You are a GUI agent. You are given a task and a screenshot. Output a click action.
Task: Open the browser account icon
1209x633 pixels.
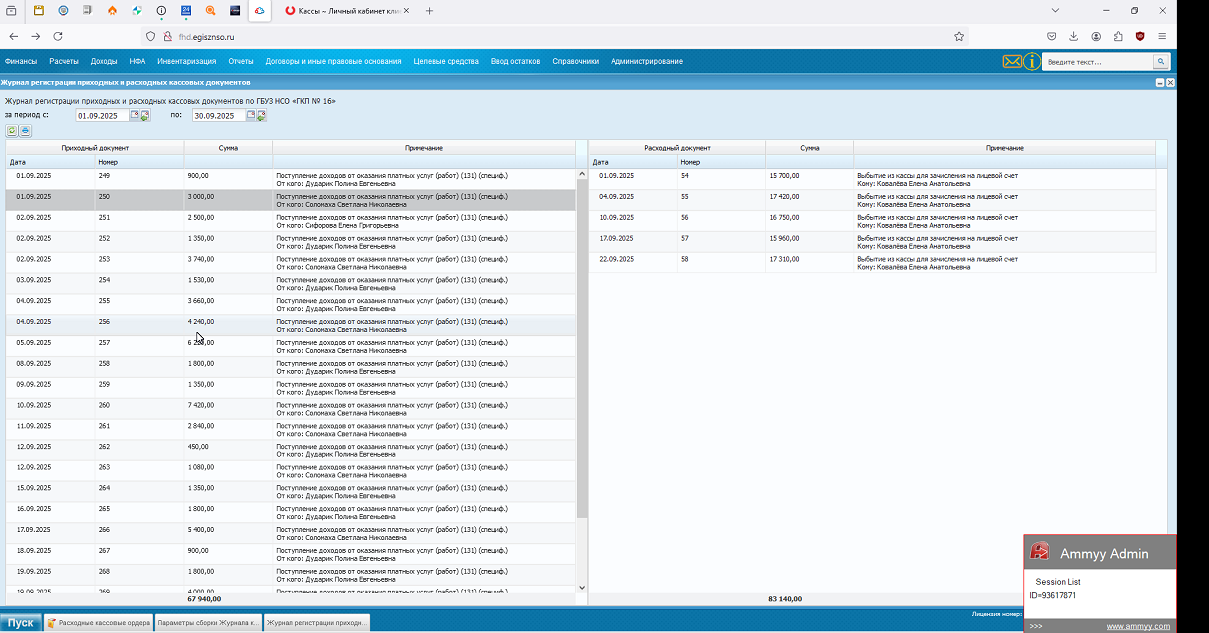pos(1096,36)
